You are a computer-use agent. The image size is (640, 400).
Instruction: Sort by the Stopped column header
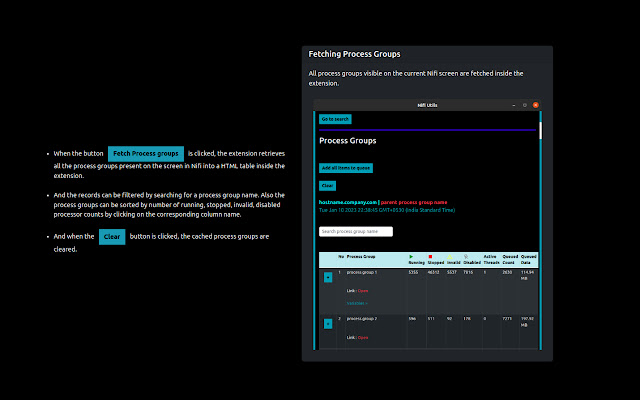436,260
